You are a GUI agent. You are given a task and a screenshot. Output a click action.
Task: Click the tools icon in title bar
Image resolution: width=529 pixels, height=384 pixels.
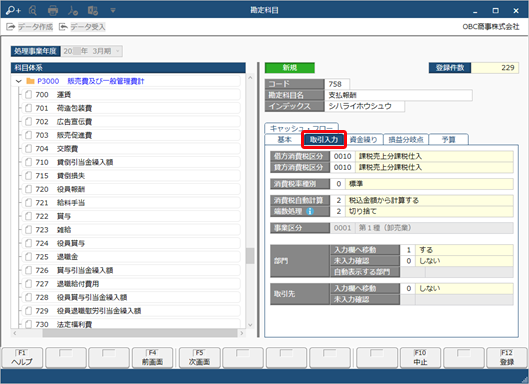[73, 11]
